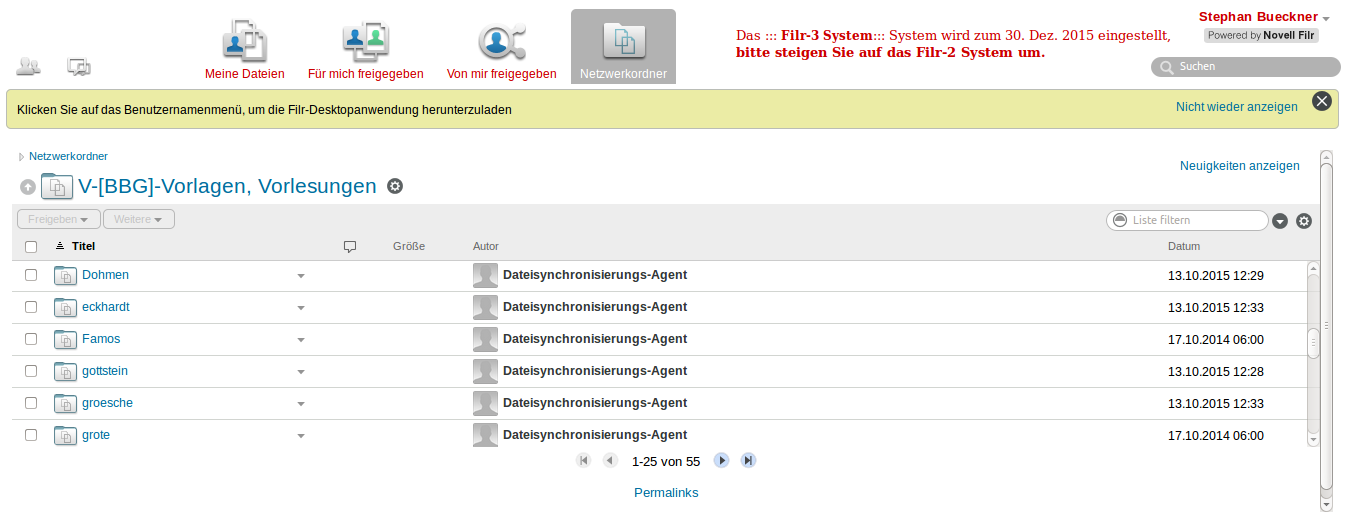Image resolution: width=1348 pixels, height=526 pixels.
Task: Tick the checkbox for Dohmen folder
Action: (x=31, y=275)
